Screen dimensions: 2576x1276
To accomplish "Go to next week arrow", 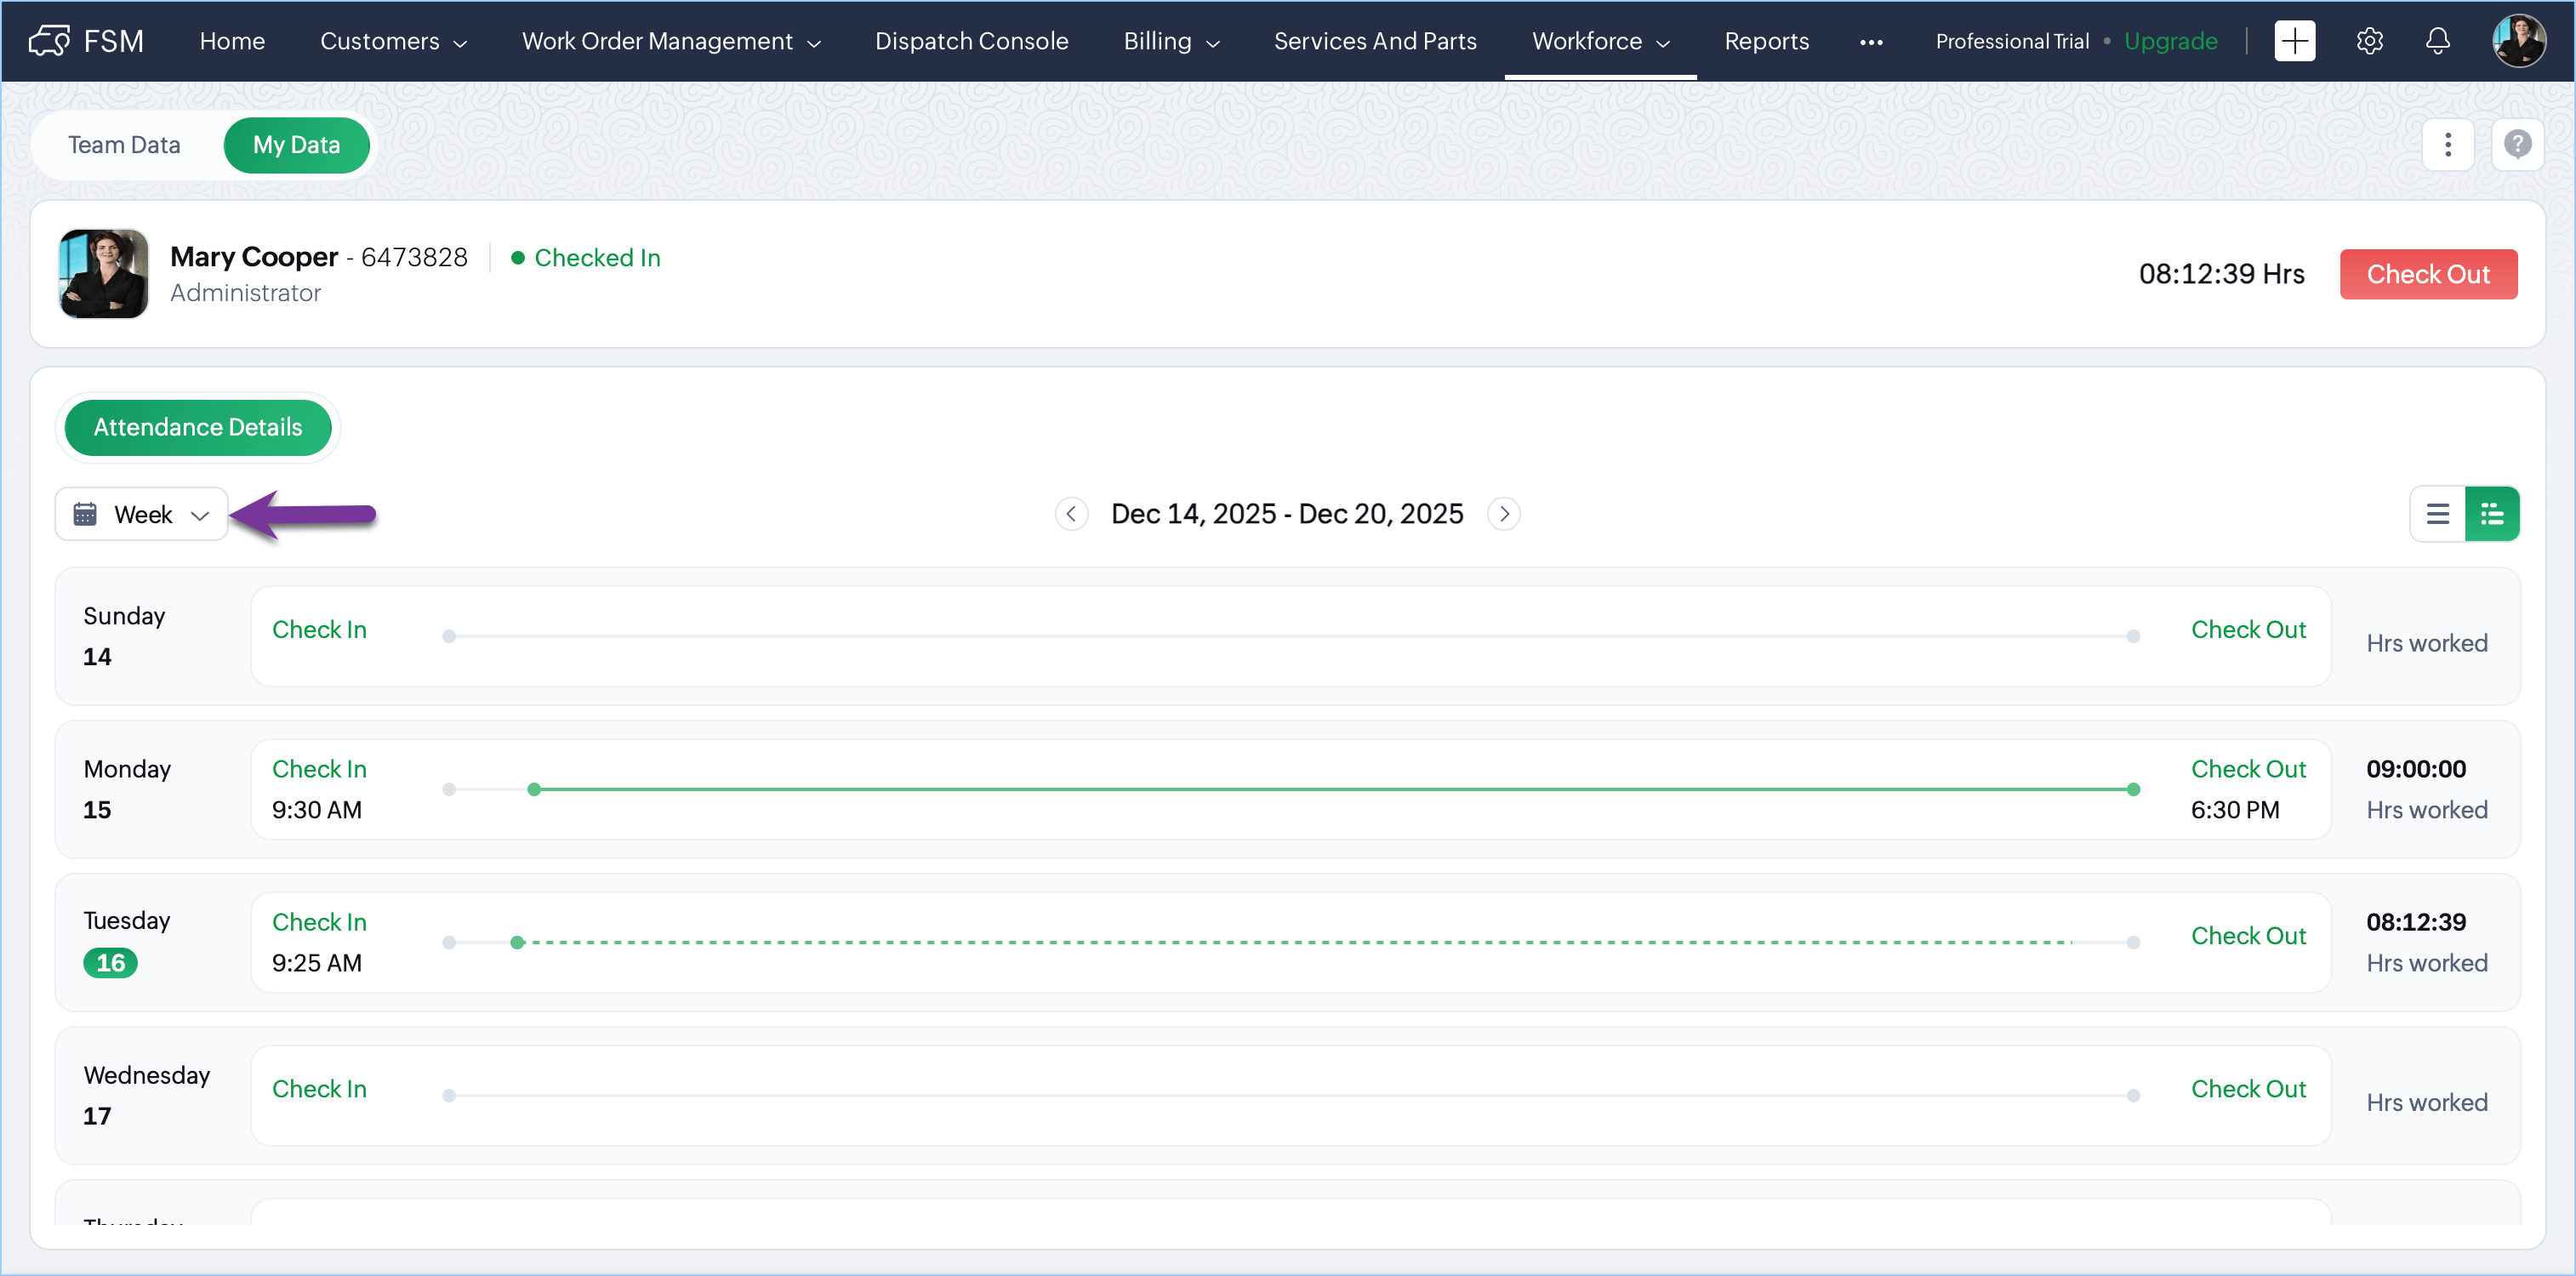I will pos(1503,514).
